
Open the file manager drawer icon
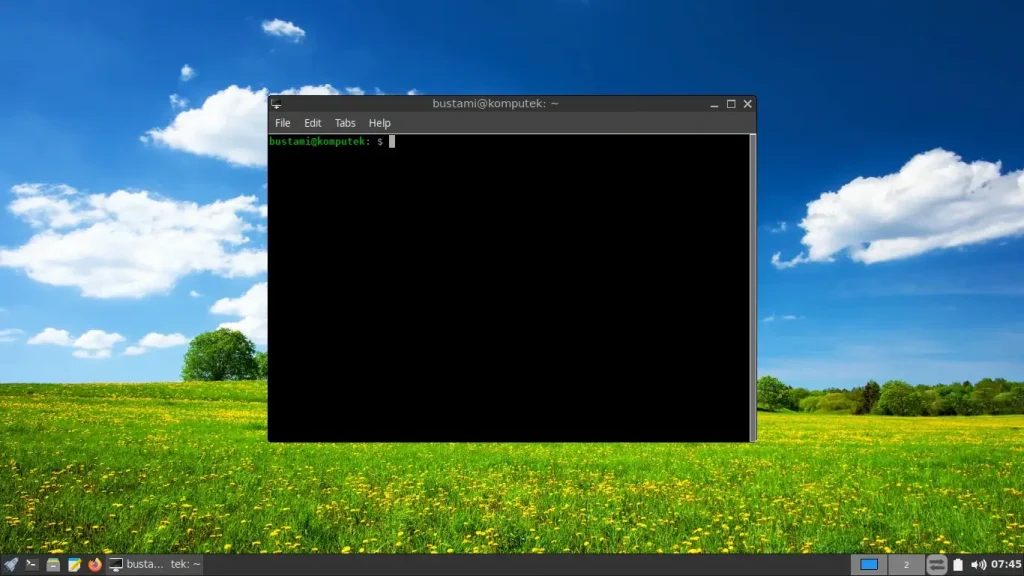coord(53,564)
